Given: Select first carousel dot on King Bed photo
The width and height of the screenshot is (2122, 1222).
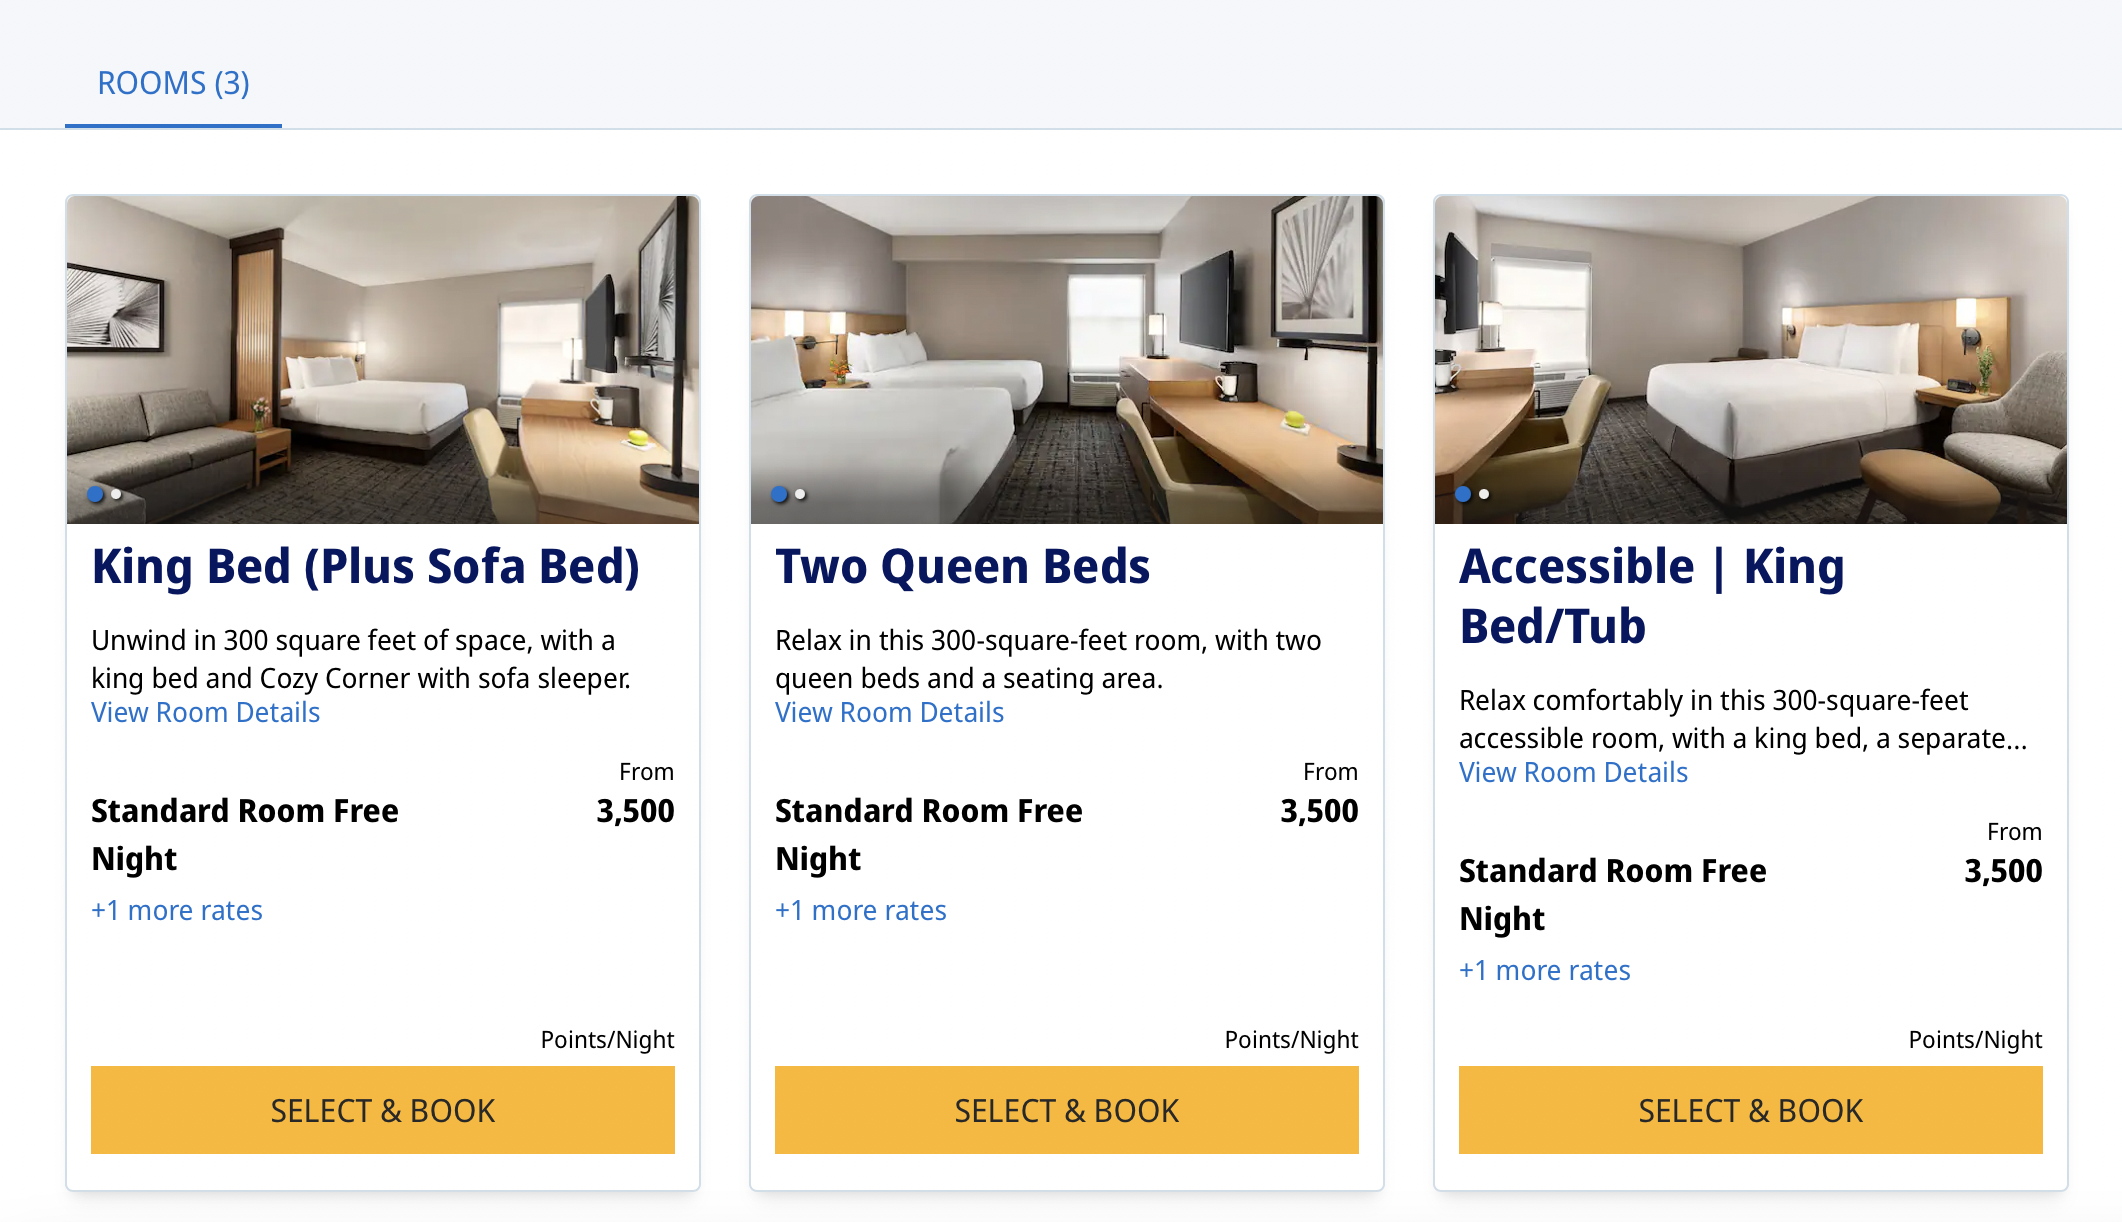Looking at the screenshot, I should click(96, 494).
